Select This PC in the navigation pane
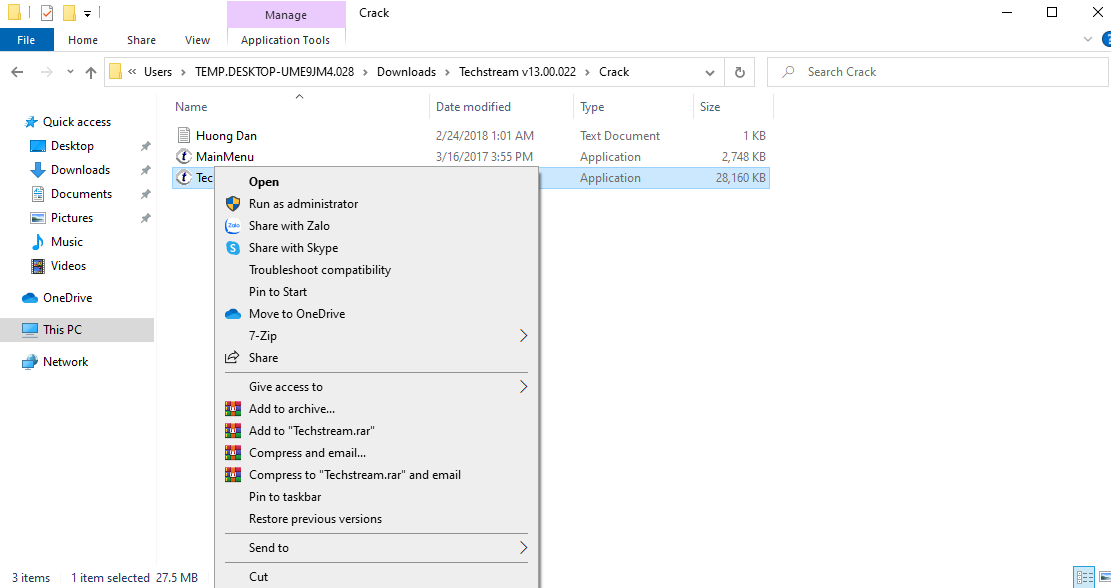 pyautogui.click(x=62, y=330)
